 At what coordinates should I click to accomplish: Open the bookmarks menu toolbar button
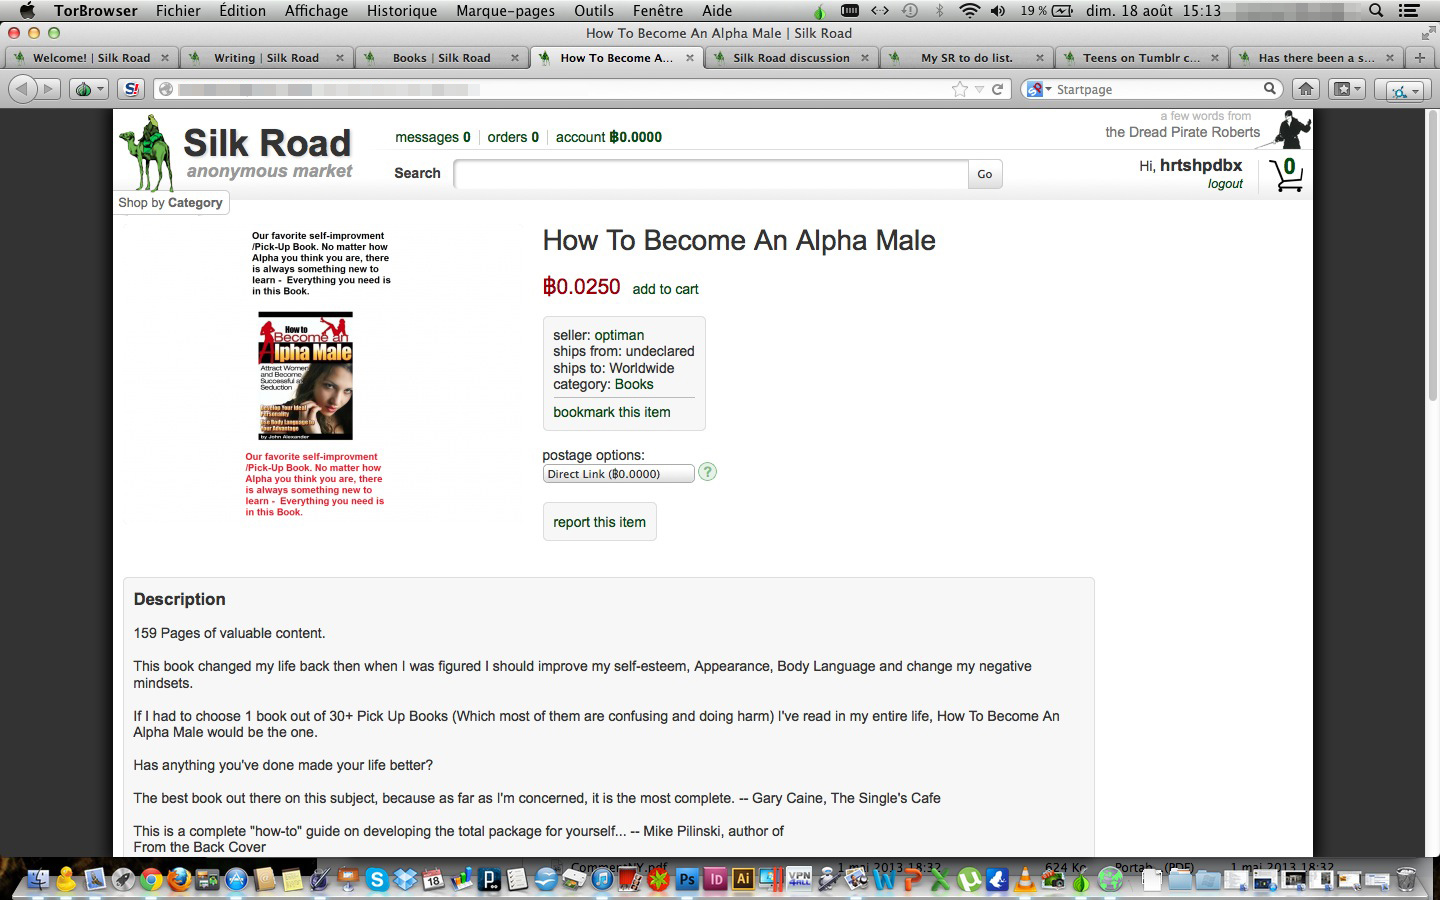pyautogui.click(x=1346, y=89)
